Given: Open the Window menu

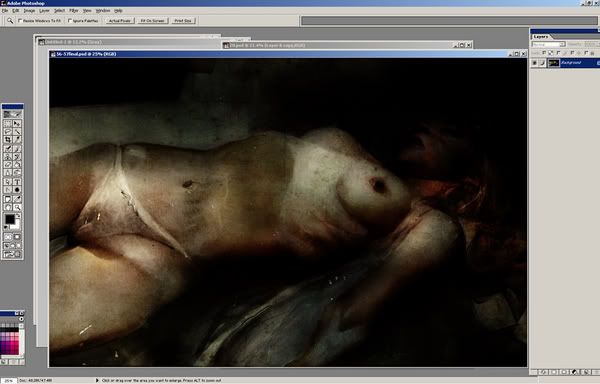Looking at the screenshot, I should coord(103,11).
